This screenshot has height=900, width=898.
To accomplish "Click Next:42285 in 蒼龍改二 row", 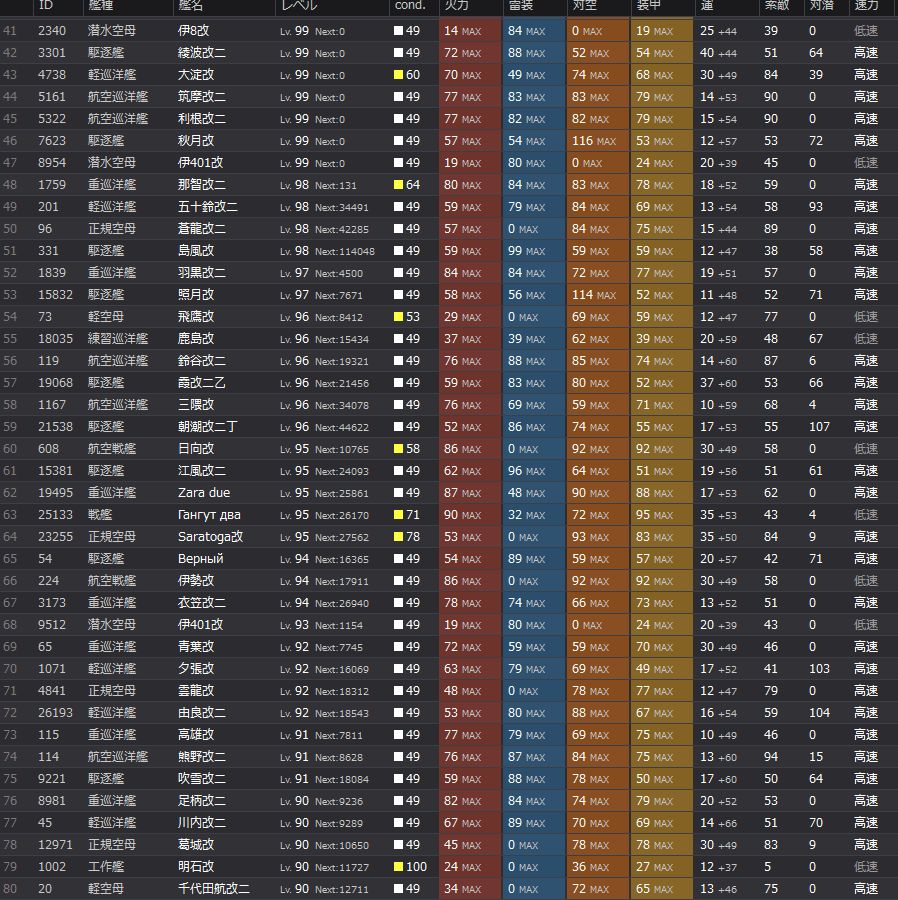I will click(x=342, y=230).
